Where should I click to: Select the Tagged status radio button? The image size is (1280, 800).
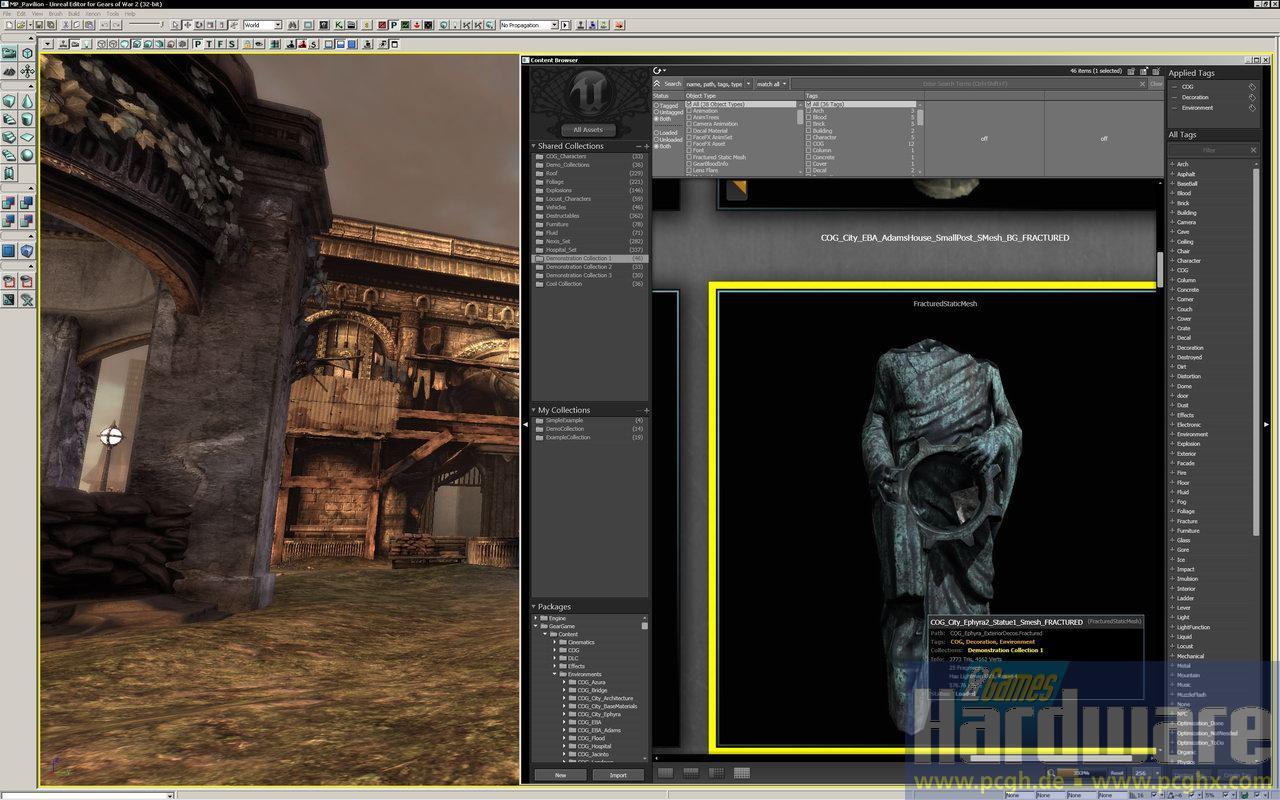pos(657,105)
